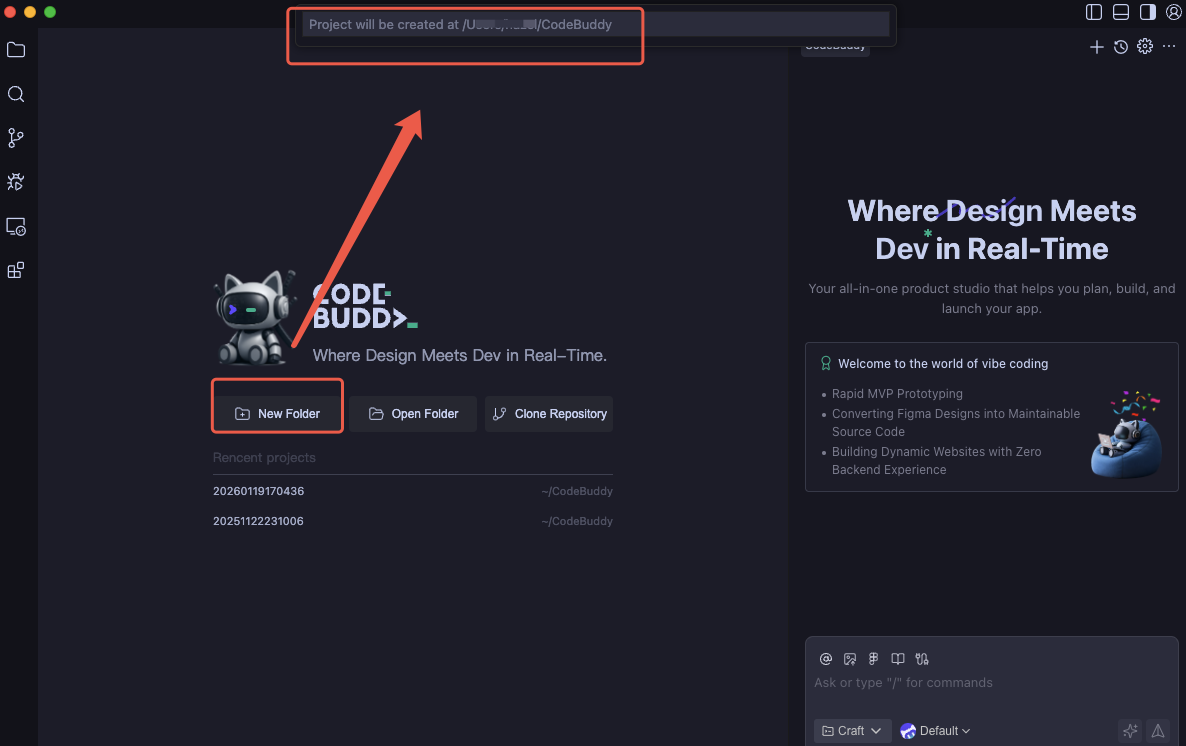This screenshot has height=746, width=1186.
Task: Open recent project 20260119170436
Action: (x=413, y=491)
